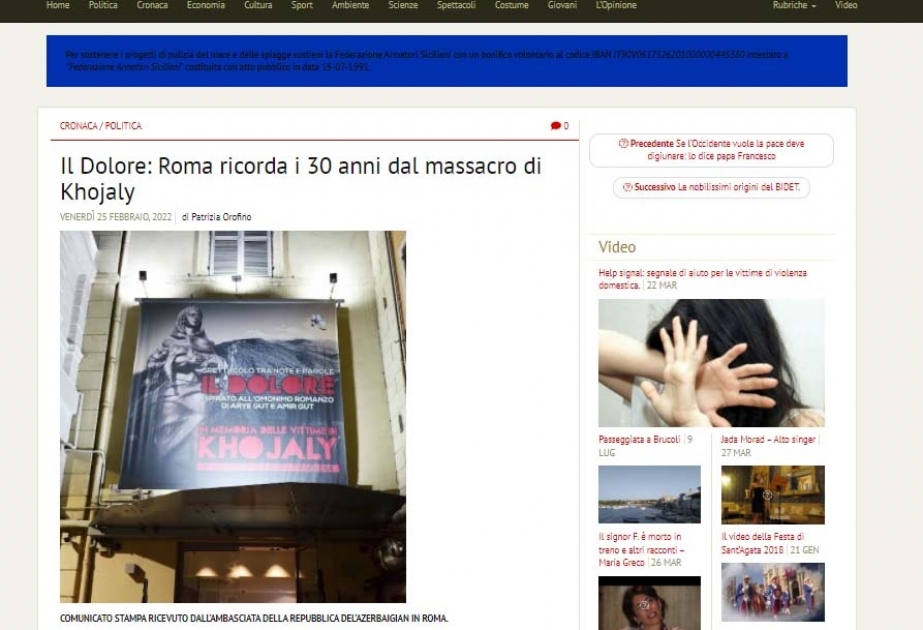The height and width of the screenshot is (630, 923).
Task: Click the red comment bubble icon
Action: pos(555,125)
